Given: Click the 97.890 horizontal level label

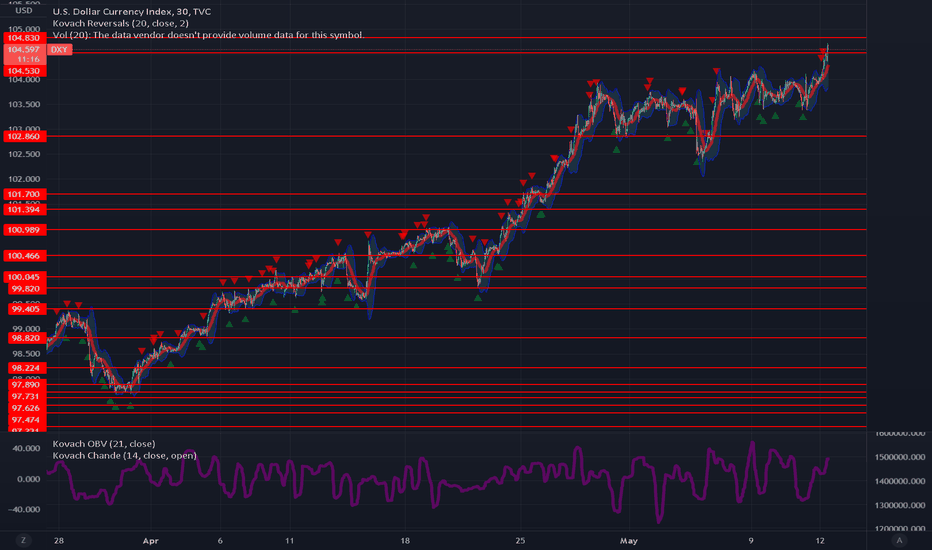Looking at the screenshot, I should [26, 385].
